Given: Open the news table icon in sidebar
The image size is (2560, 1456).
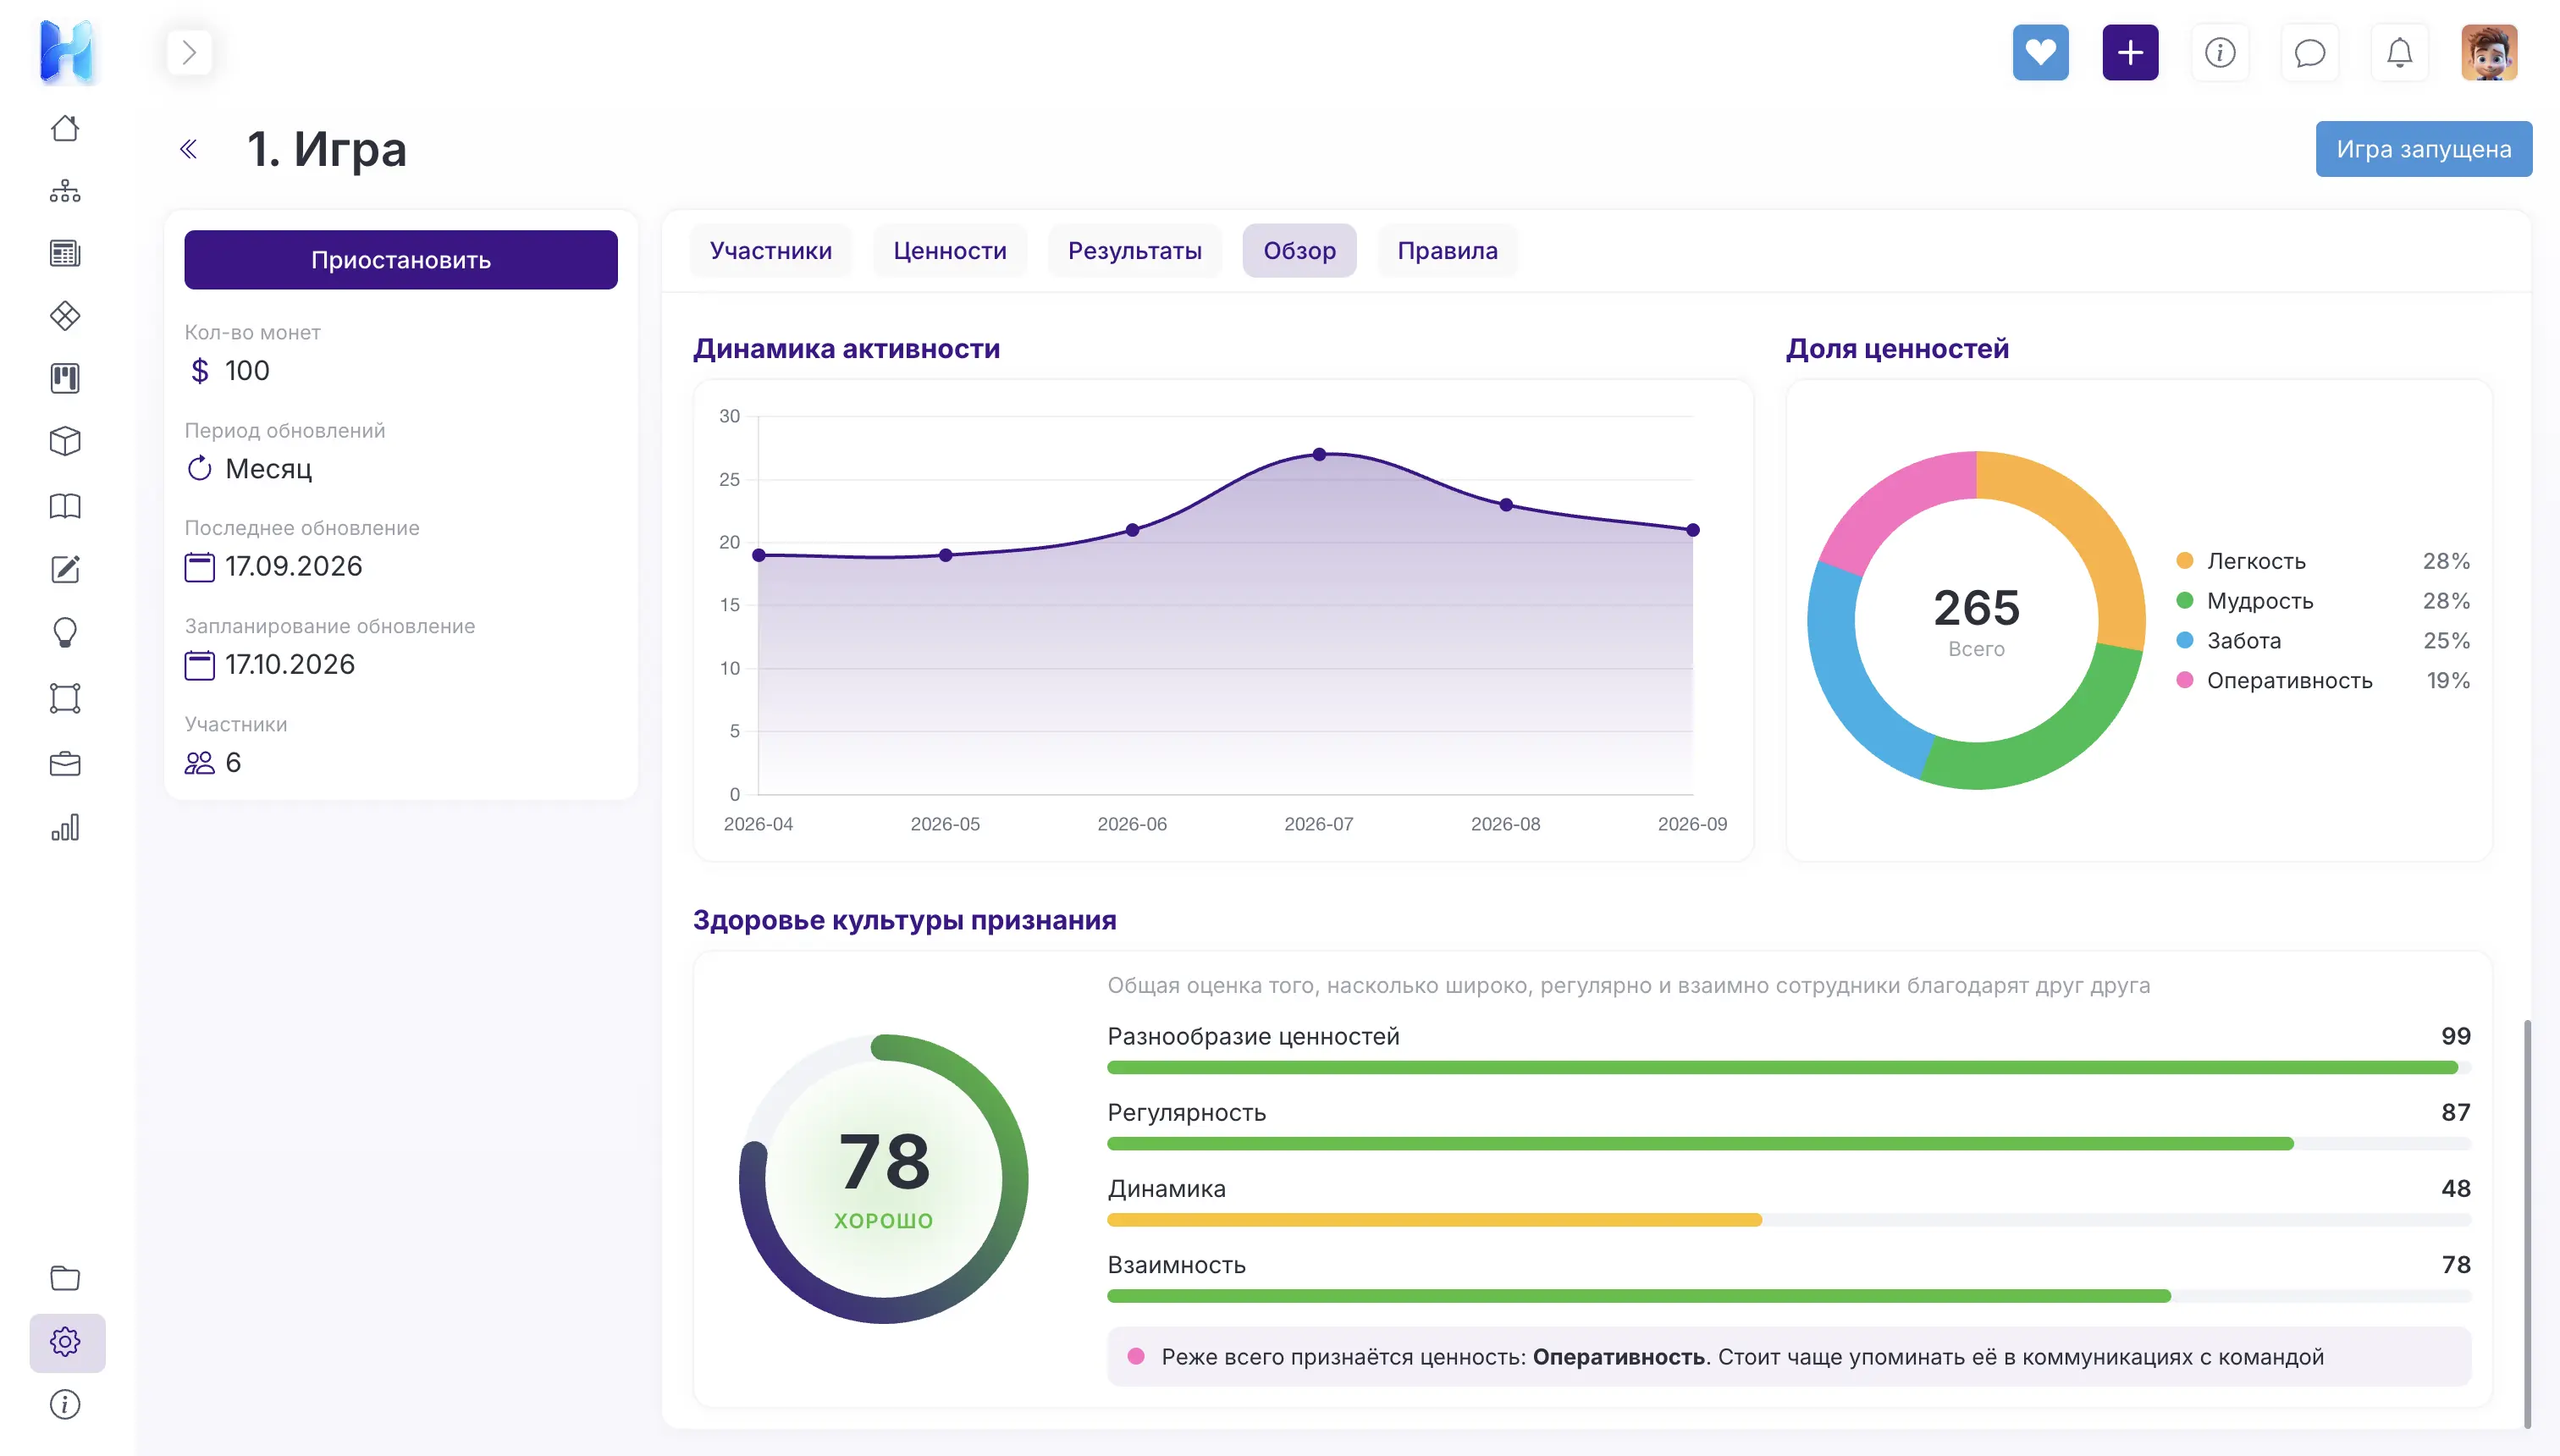Looking at the screenshot, I should tap(65, 253).
